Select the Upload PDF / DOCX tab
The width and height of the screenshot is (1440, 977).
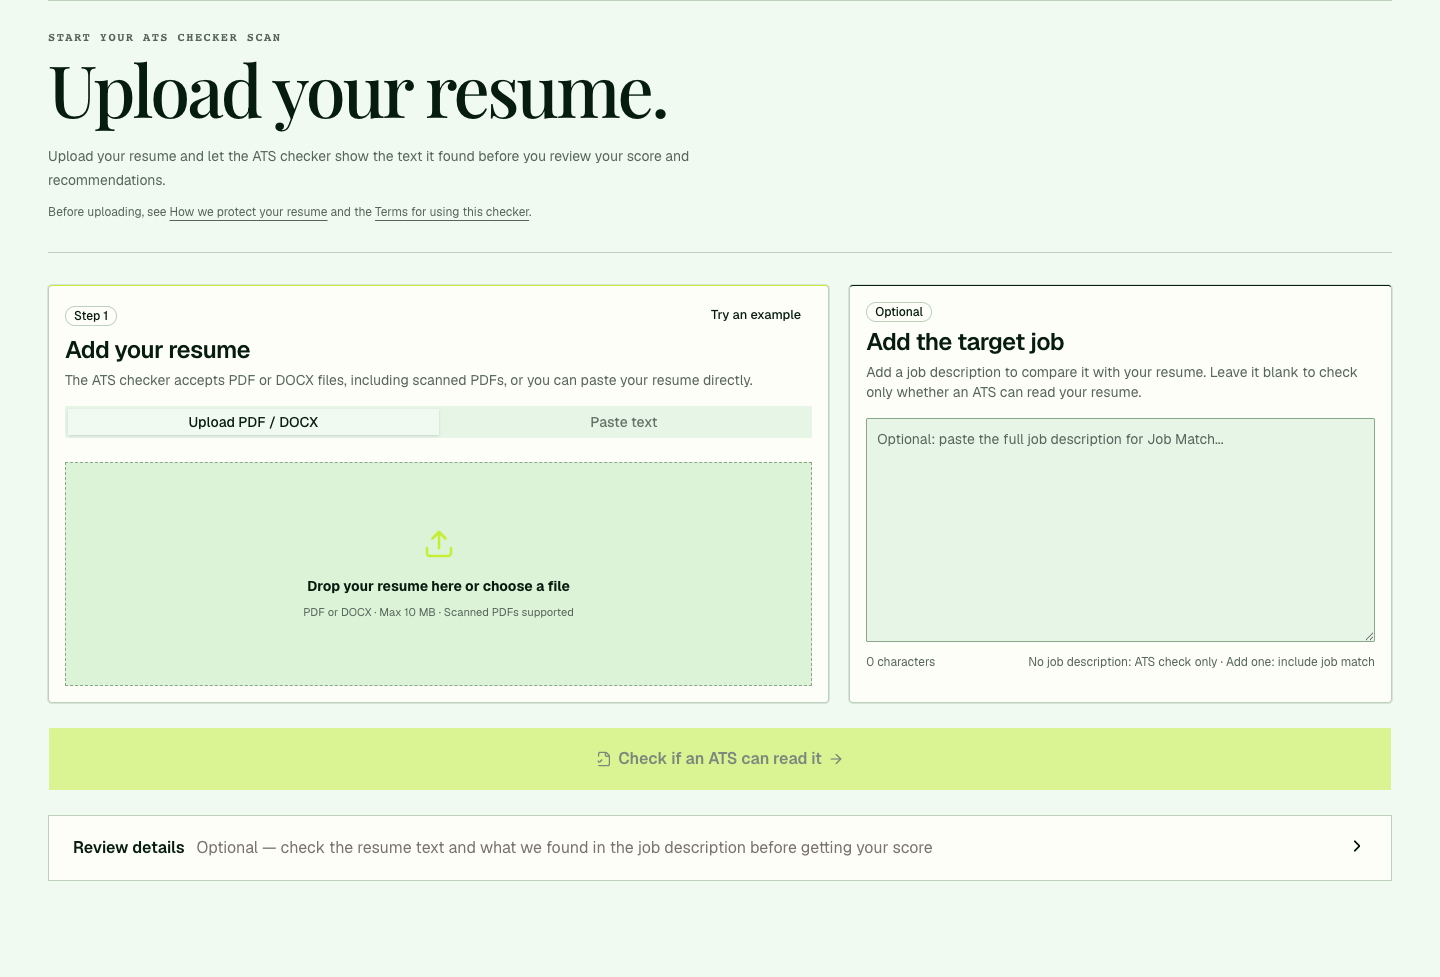(253, 422)
